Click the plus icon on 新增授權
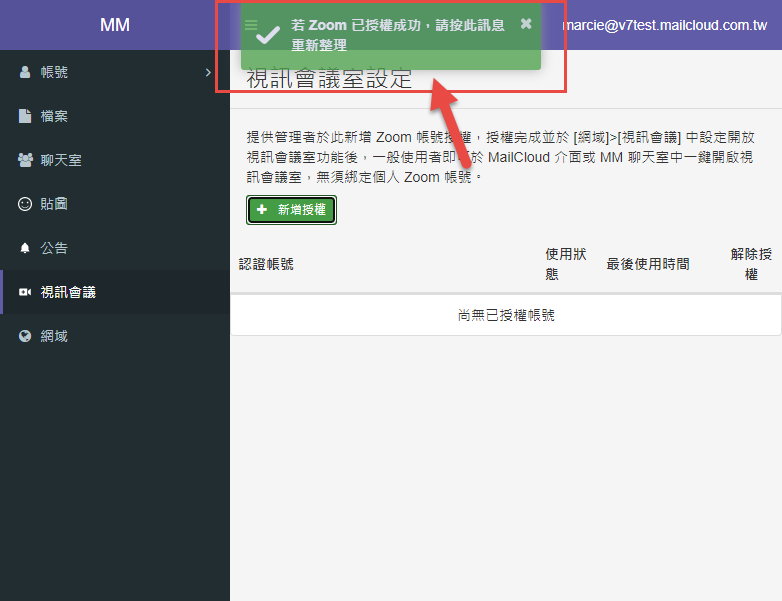 [262, 209]
